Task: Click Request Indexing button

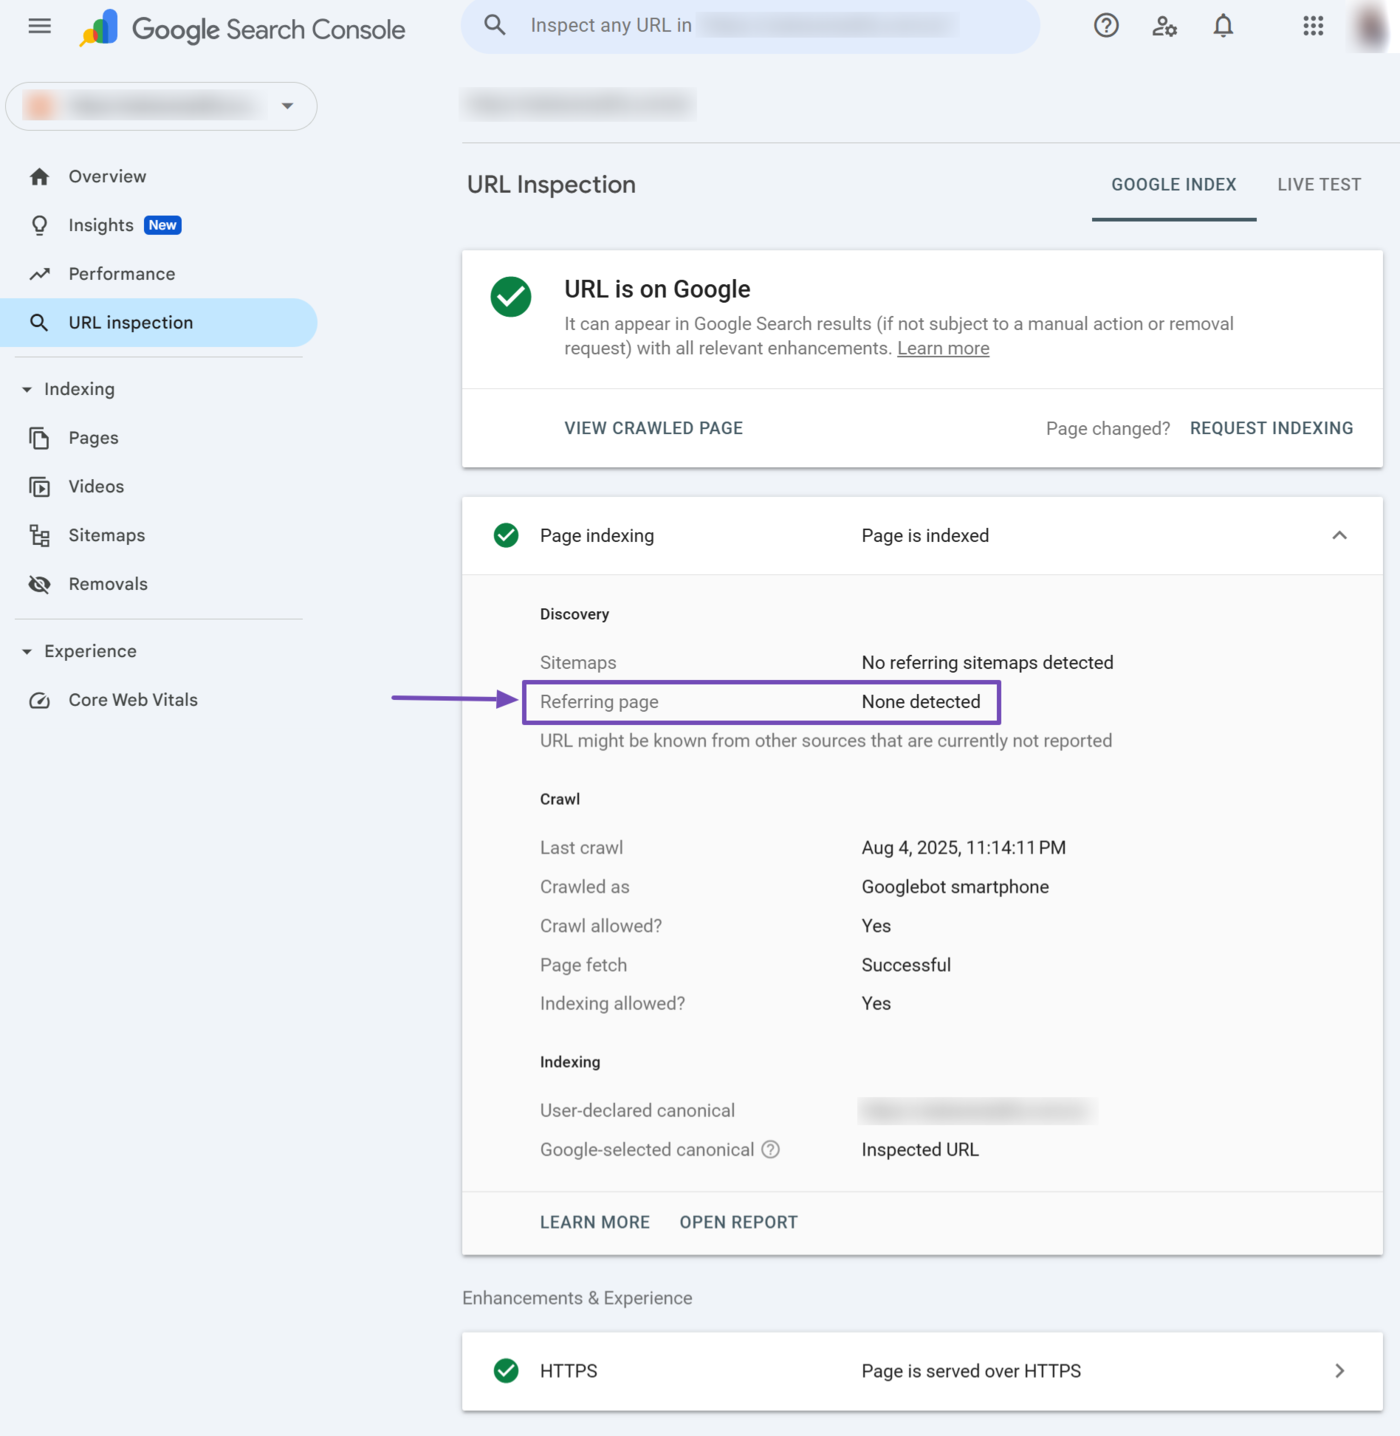Action: point(1271,428)
